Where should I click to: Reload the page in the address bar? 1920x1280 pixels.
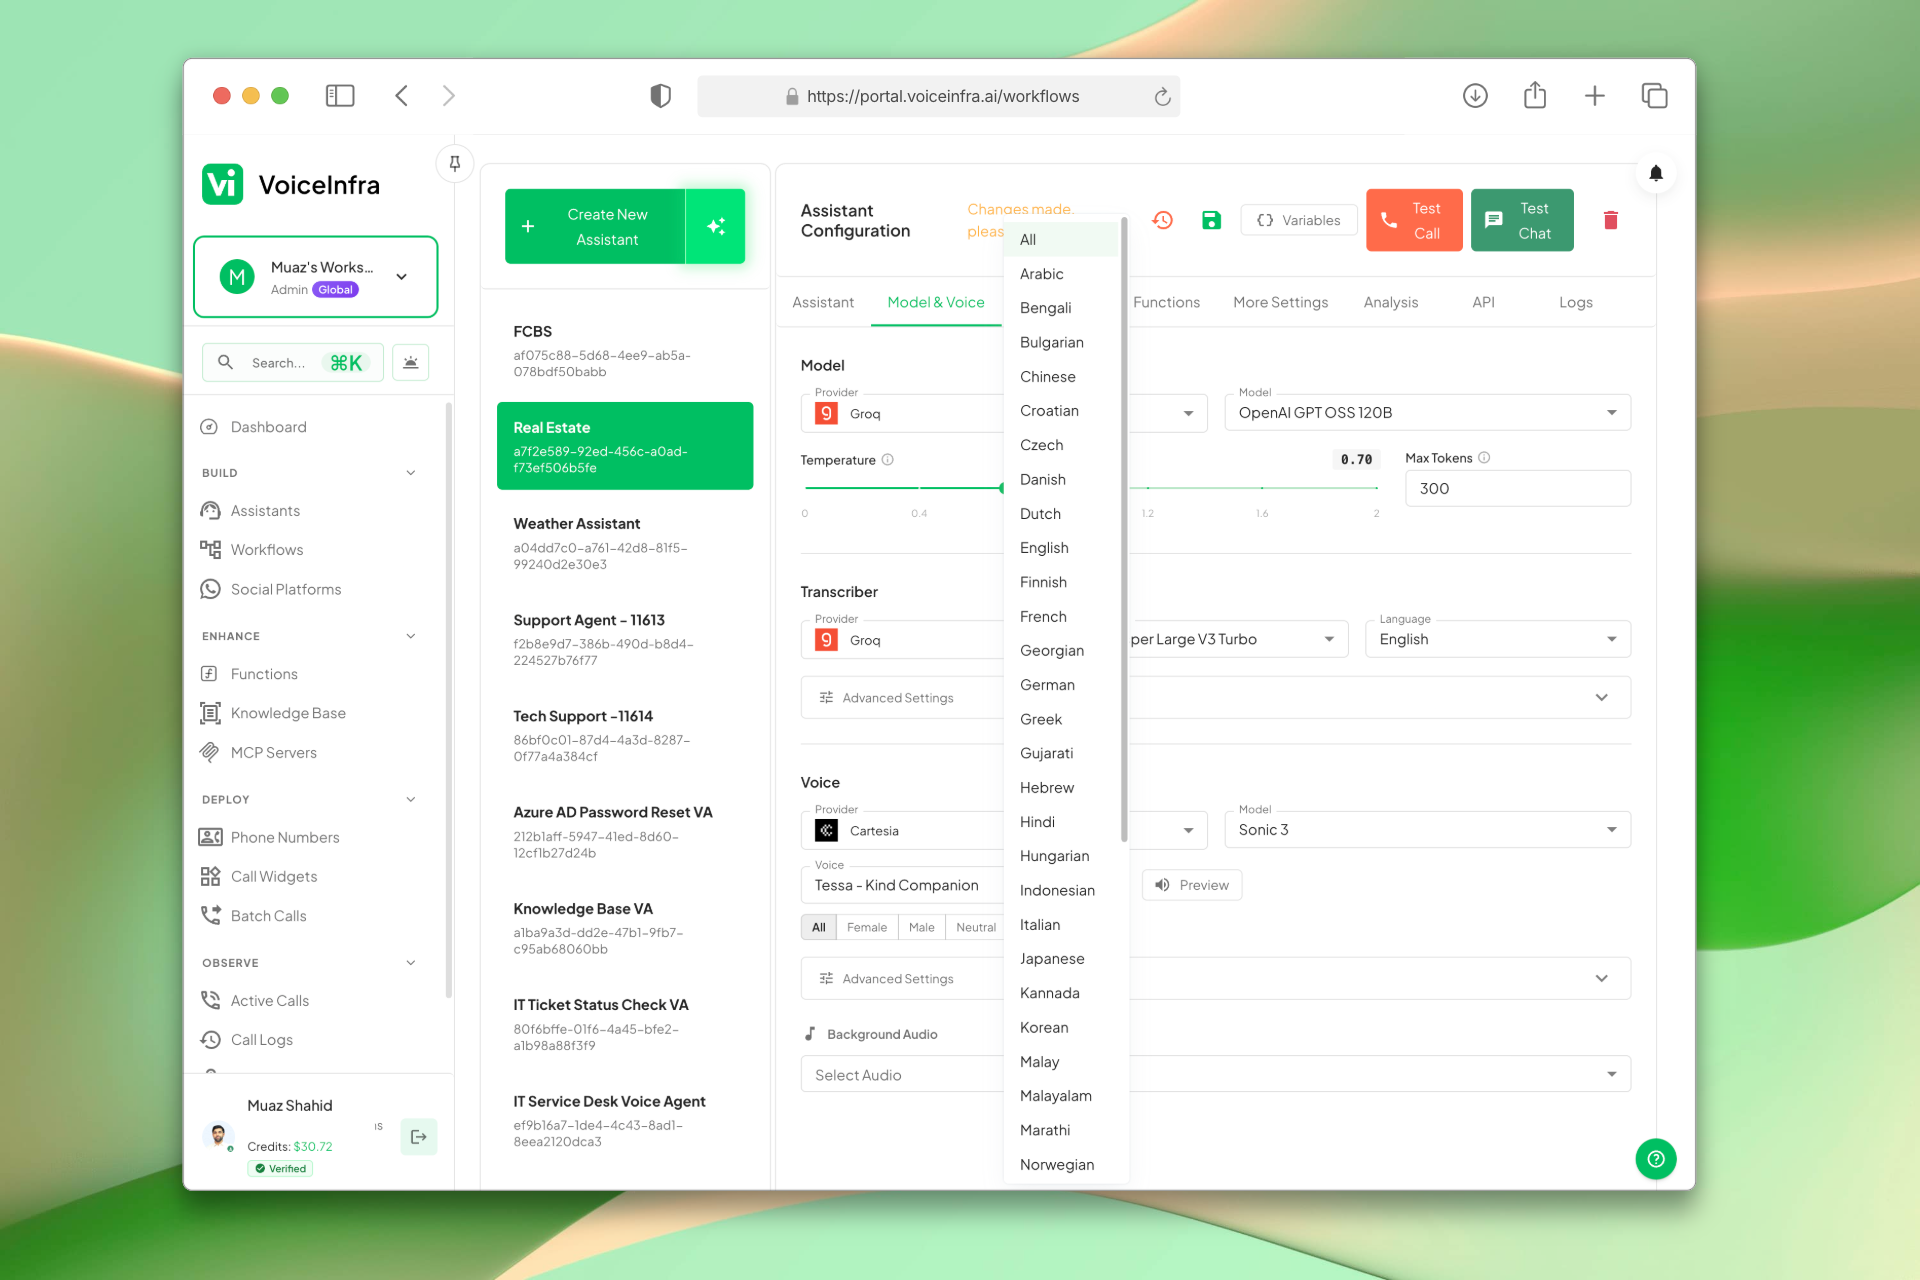(x=1162, y=97)
